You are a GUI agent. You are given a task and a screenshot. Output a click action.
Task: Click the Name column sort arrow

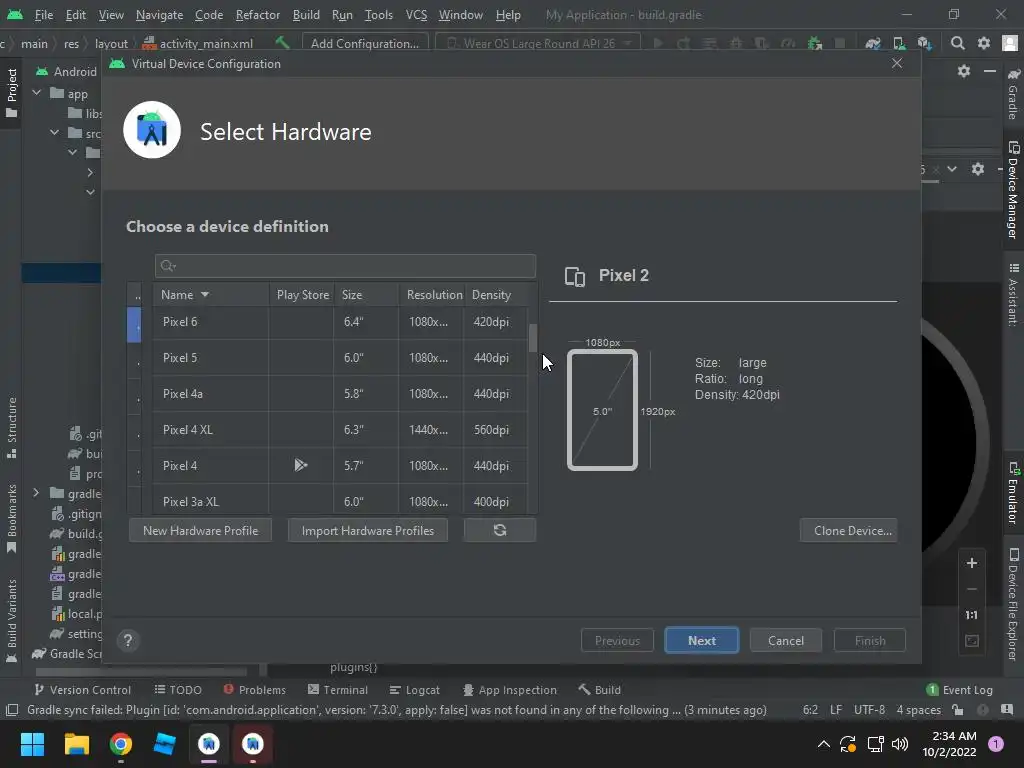(x=205, y=295)
